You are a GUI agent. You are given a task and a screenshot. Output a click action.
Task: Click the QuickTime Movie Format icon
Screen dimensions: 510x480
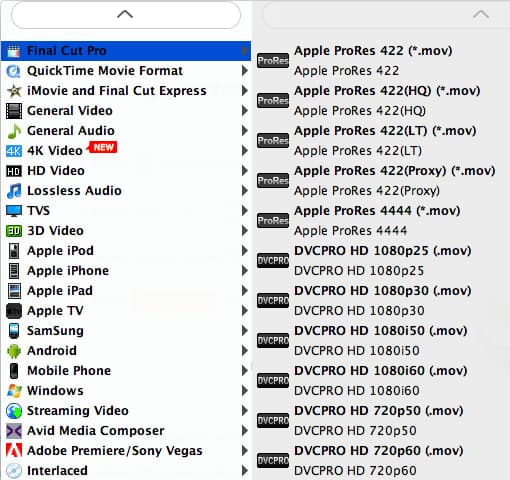14,71
